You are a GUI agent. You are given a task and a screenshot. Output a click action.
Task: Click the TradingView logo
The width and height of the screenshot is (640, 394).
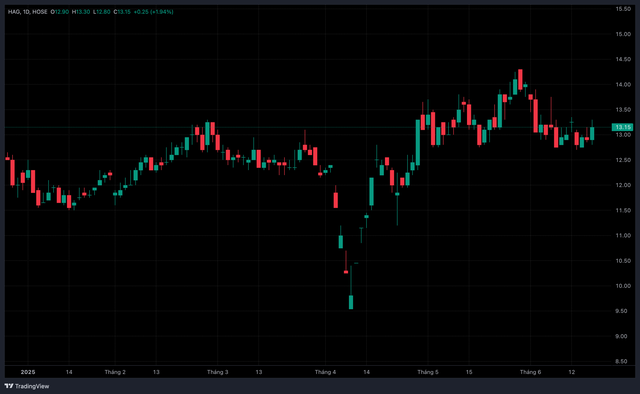click(x=27, y=386)
